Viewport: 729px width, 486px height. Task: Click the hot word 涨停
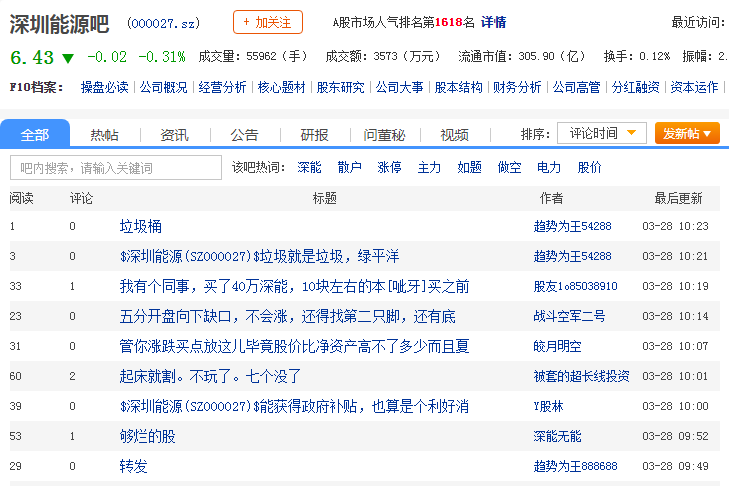(x=389, y=167)
